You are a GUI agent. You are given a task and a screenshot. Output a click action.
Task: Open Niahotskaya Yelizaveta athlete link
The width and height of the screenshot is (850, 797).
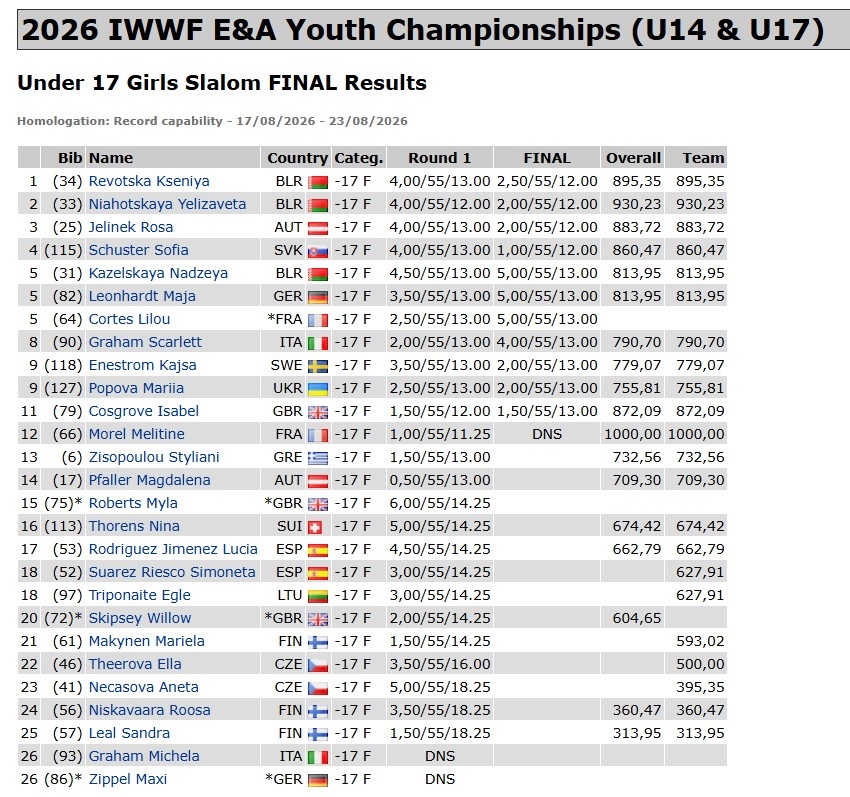167,204
